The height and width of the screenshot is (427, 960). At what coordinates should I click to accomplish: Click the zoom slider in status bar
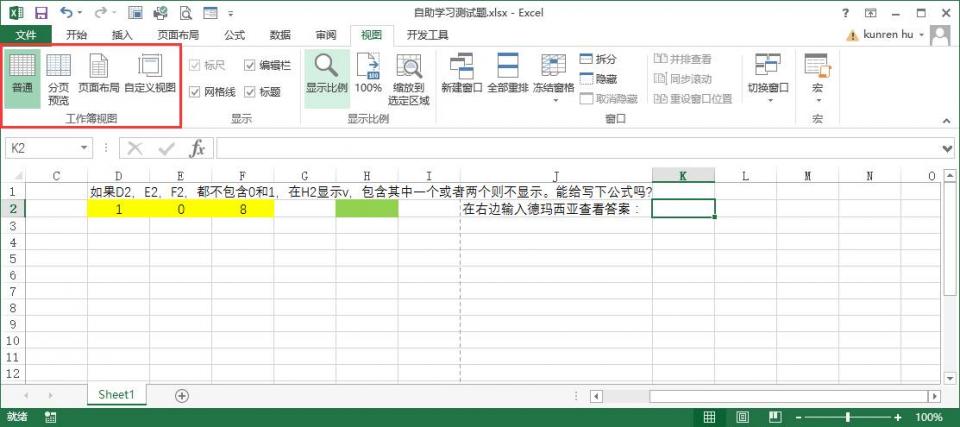tap(848, 417)
